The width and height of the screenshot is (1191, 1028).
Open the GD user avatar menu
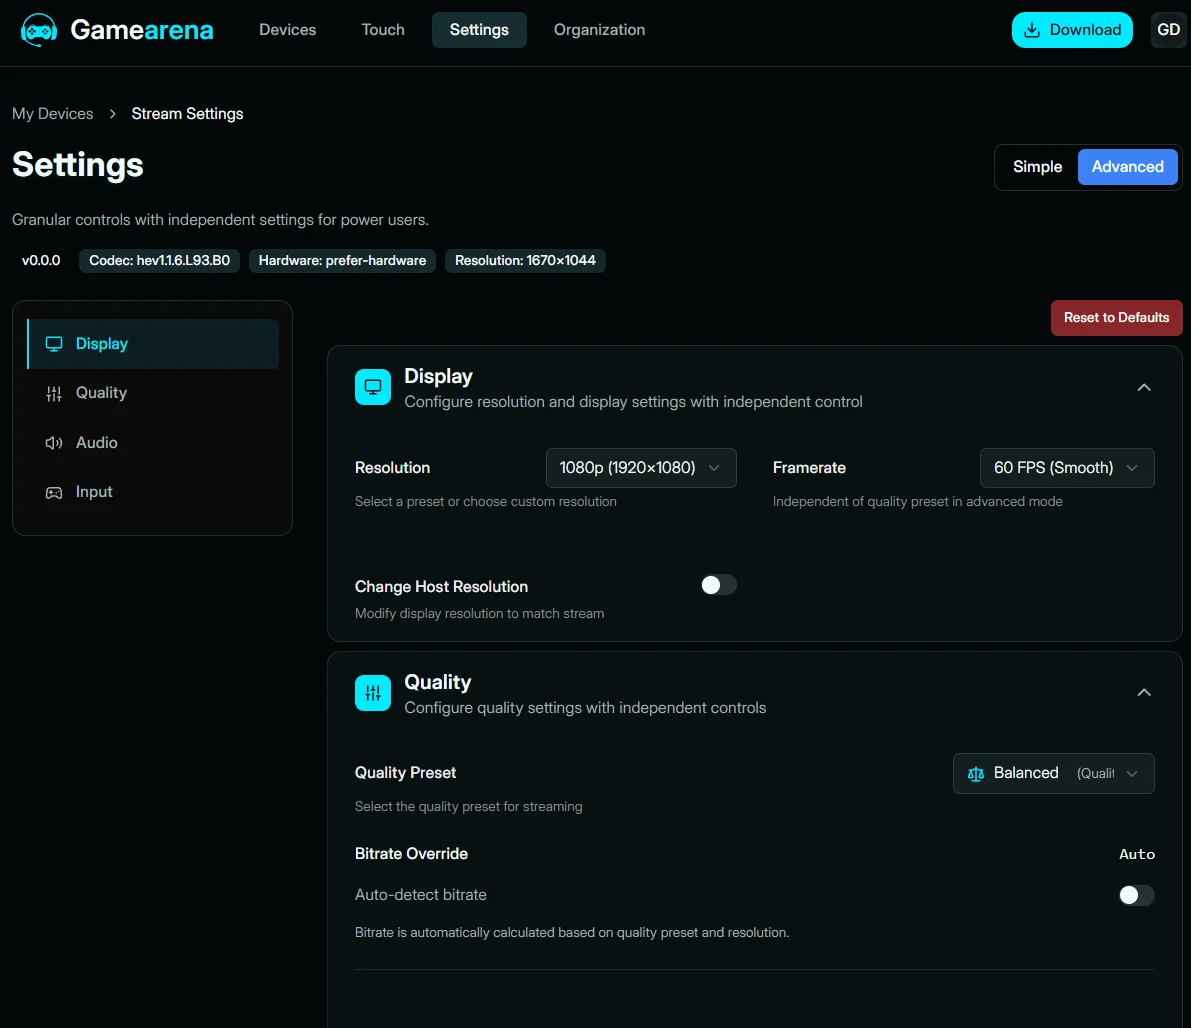coord(1168,30)
